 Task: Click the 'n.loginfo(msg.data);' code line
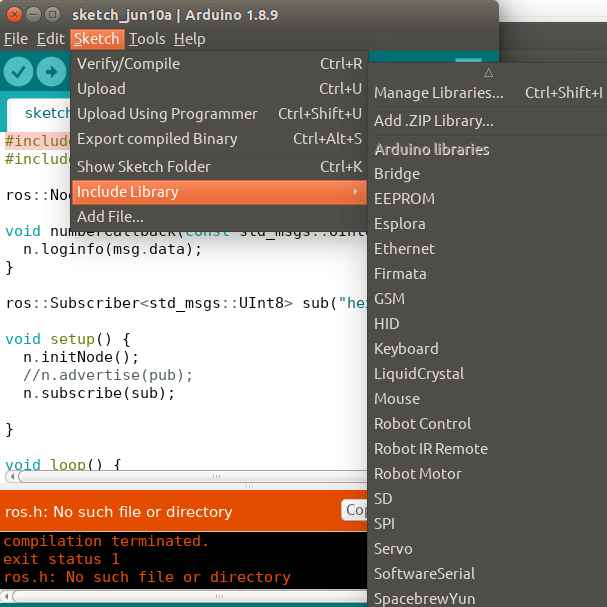(x=113, y=249)
